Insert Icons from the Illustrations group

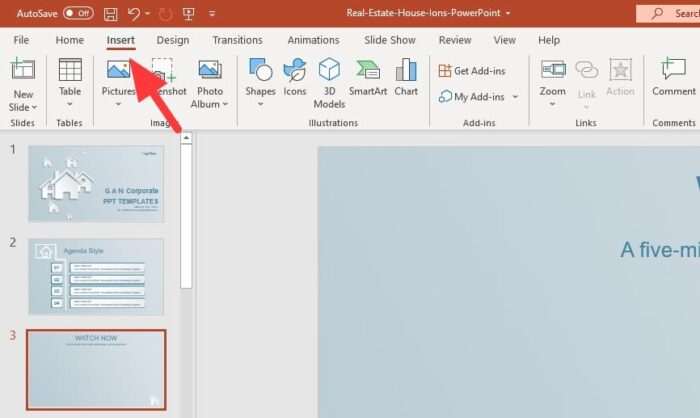point(295,76)
